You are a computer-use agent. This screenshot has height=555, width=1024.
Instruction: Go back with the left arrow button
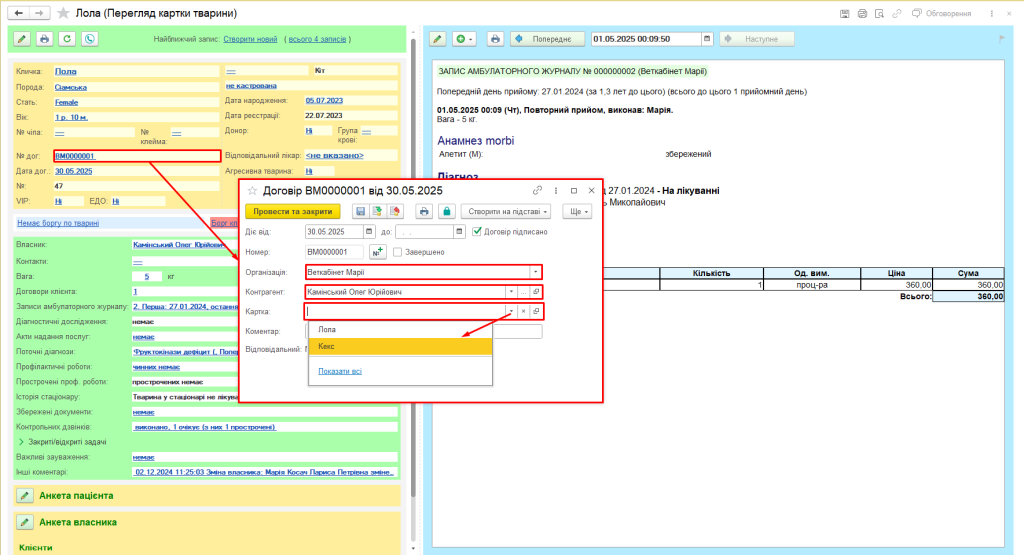[x=18, y=13]
